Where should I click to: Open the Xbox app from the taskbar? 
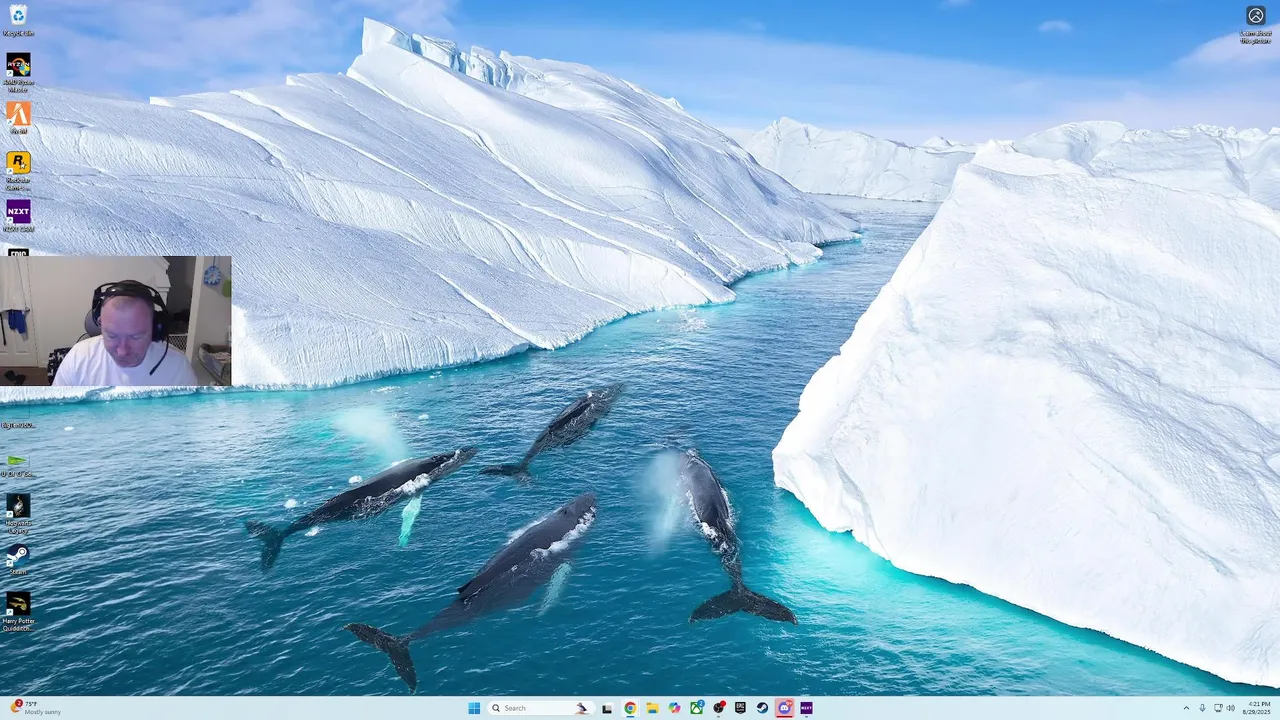pos(696,708)
